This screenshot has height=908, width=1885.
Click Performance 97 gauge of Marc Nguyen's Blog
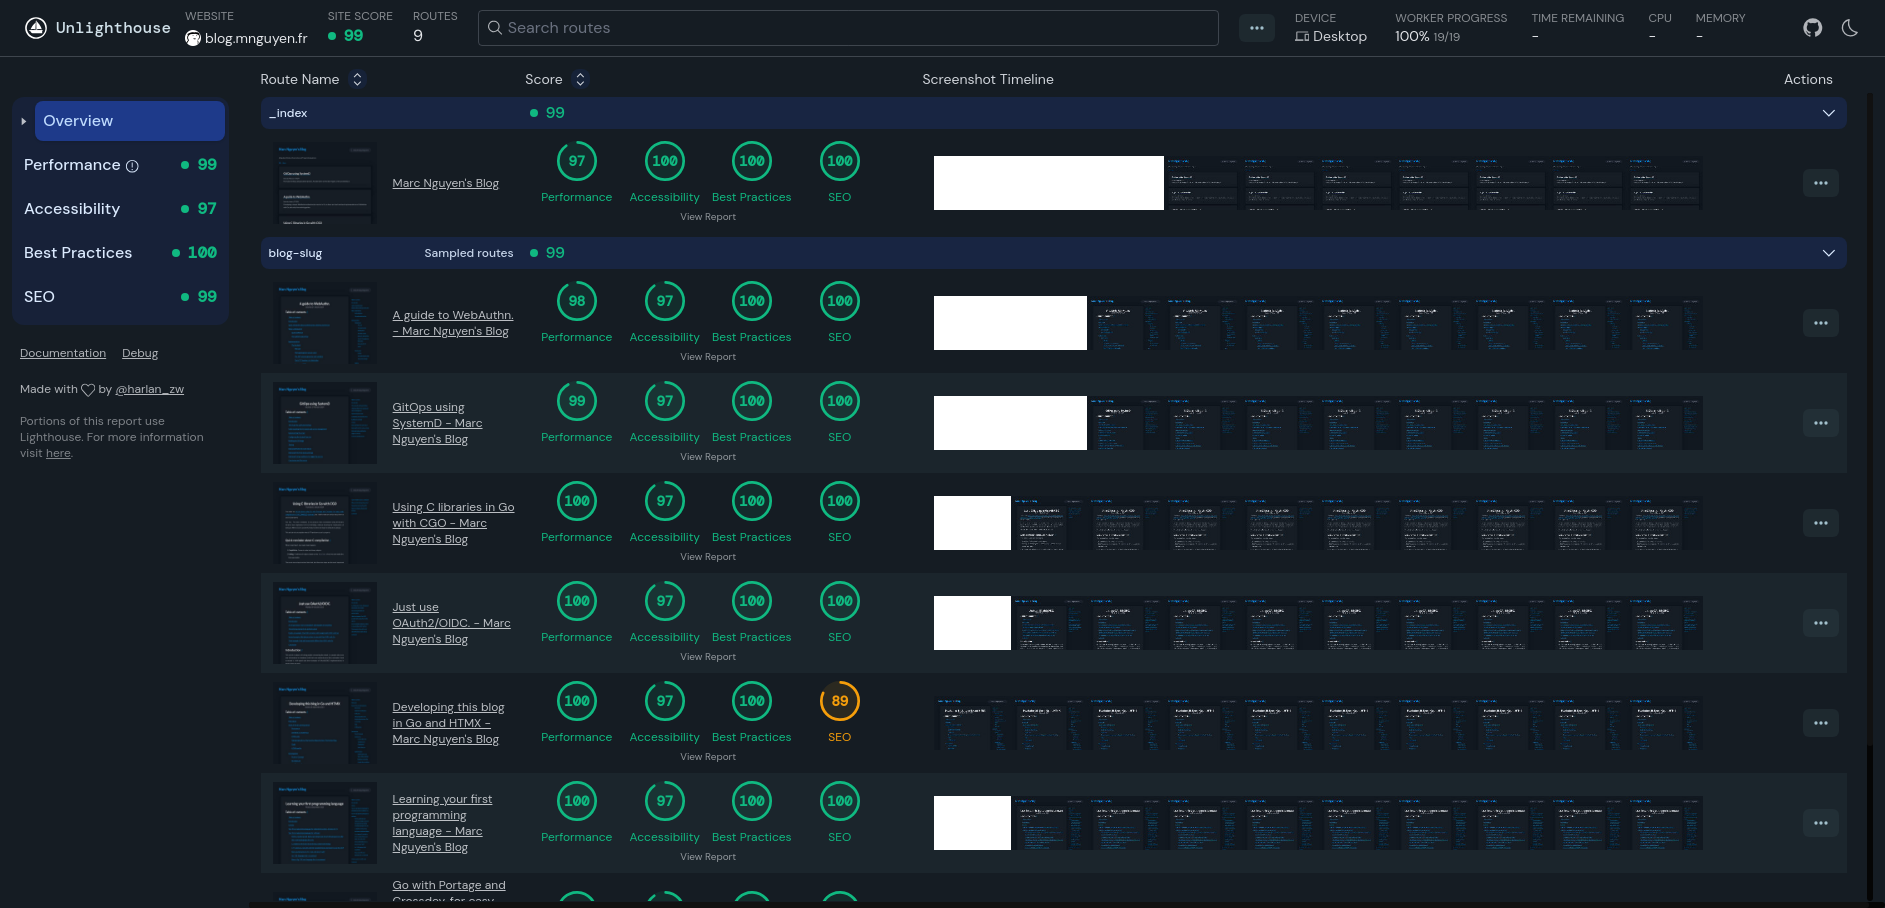pyautogui.click(x=577, y=161)
